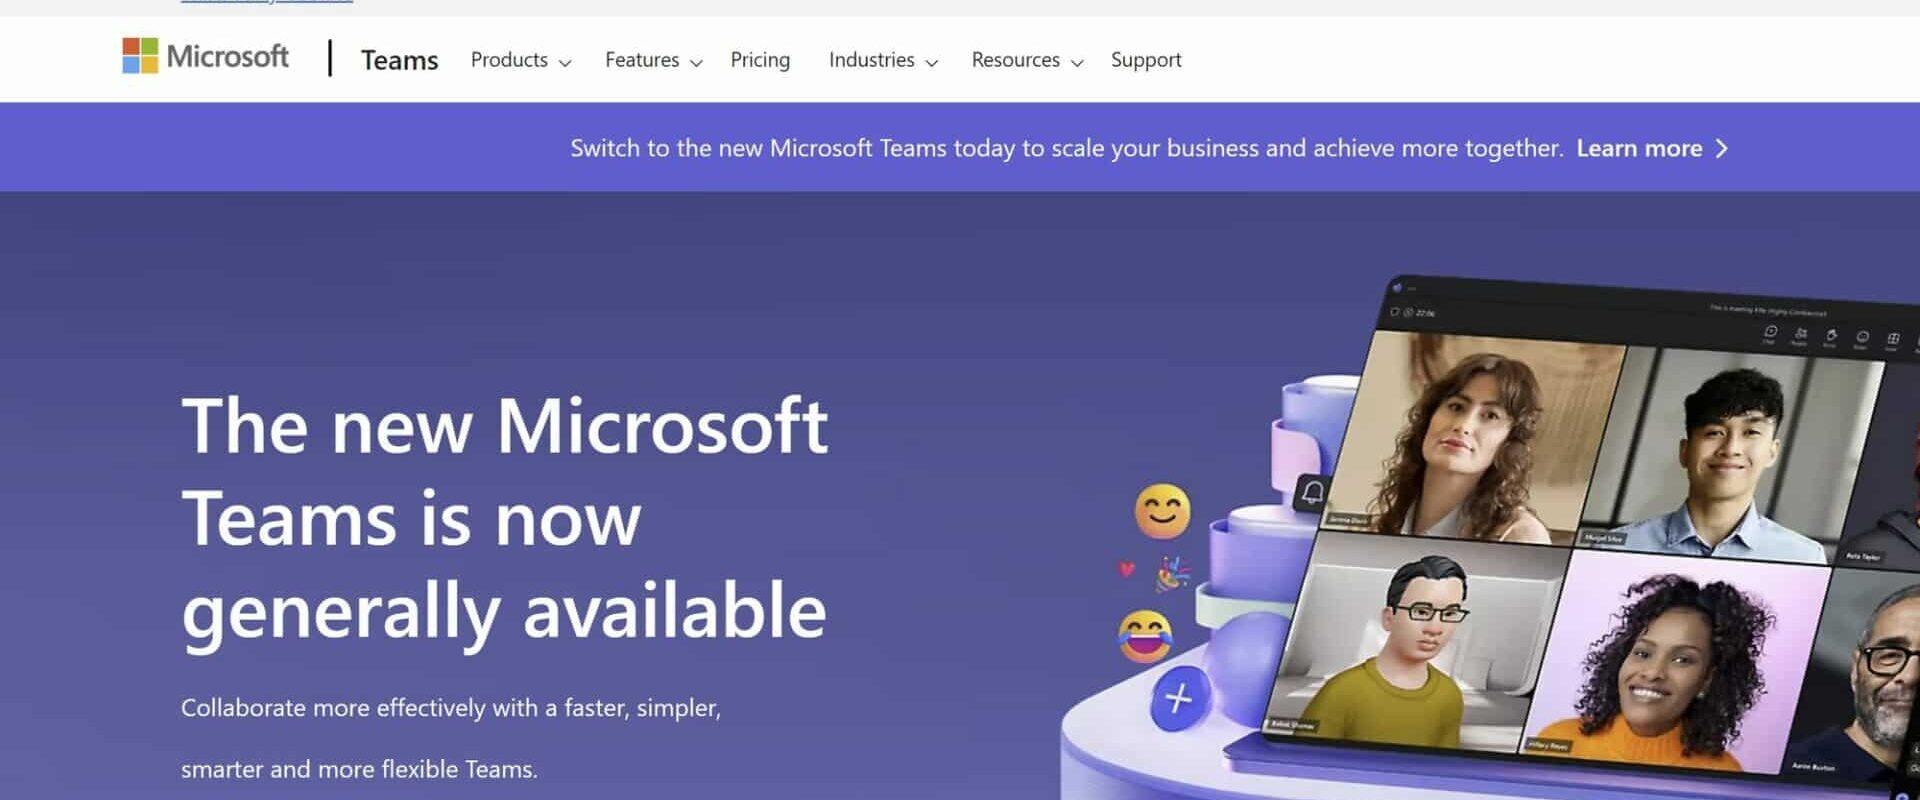Click the arrow after Learn more
1920x800 pixels.
(1721, 148)
